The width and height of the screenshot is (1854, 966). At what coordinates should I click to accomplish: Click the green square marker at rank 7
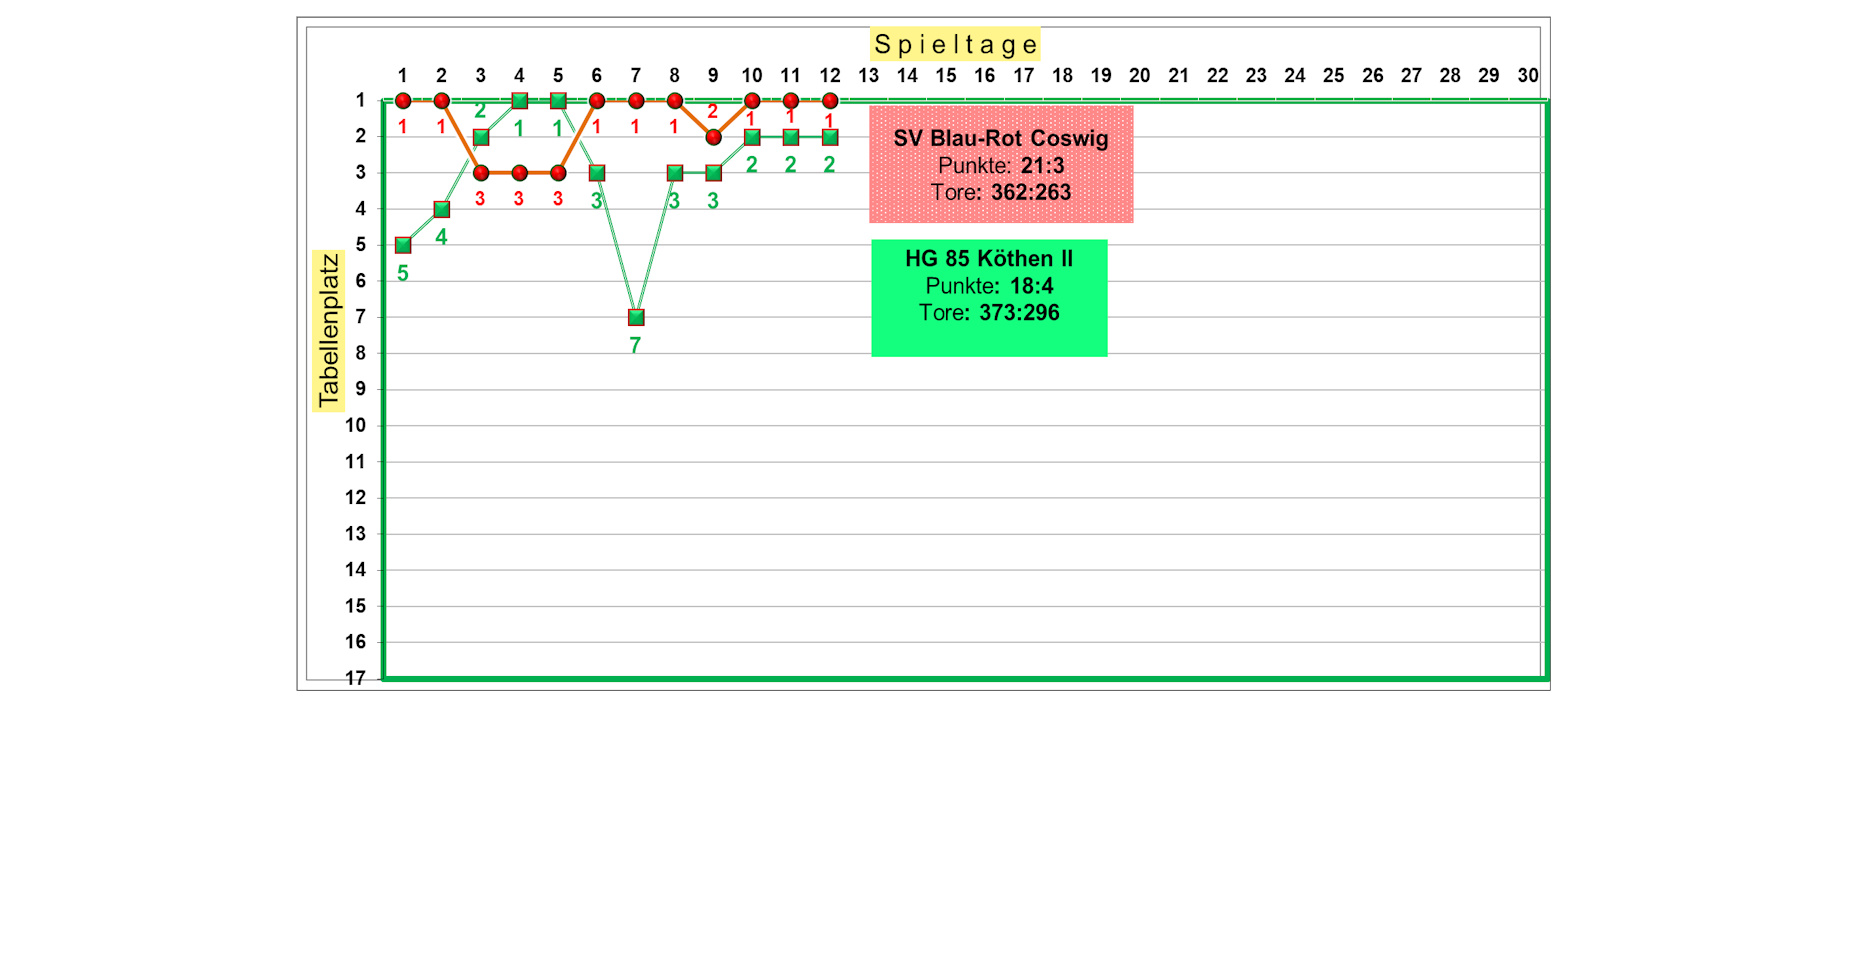tap(636, 317)
